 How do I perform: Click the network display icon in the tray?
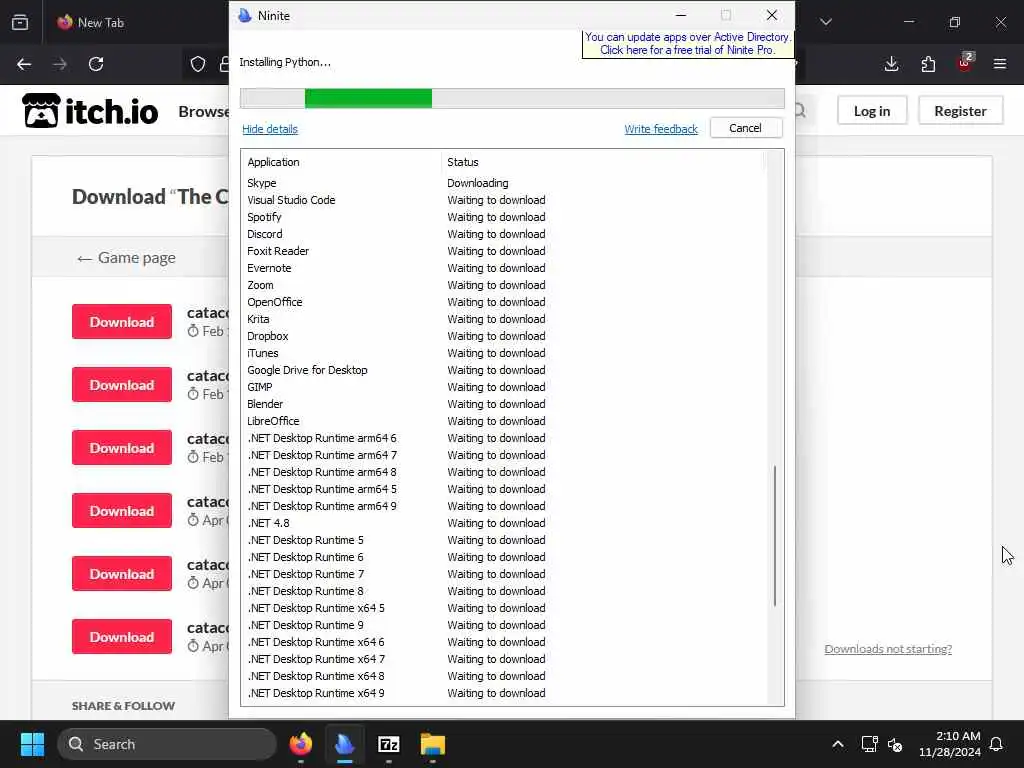869,744
